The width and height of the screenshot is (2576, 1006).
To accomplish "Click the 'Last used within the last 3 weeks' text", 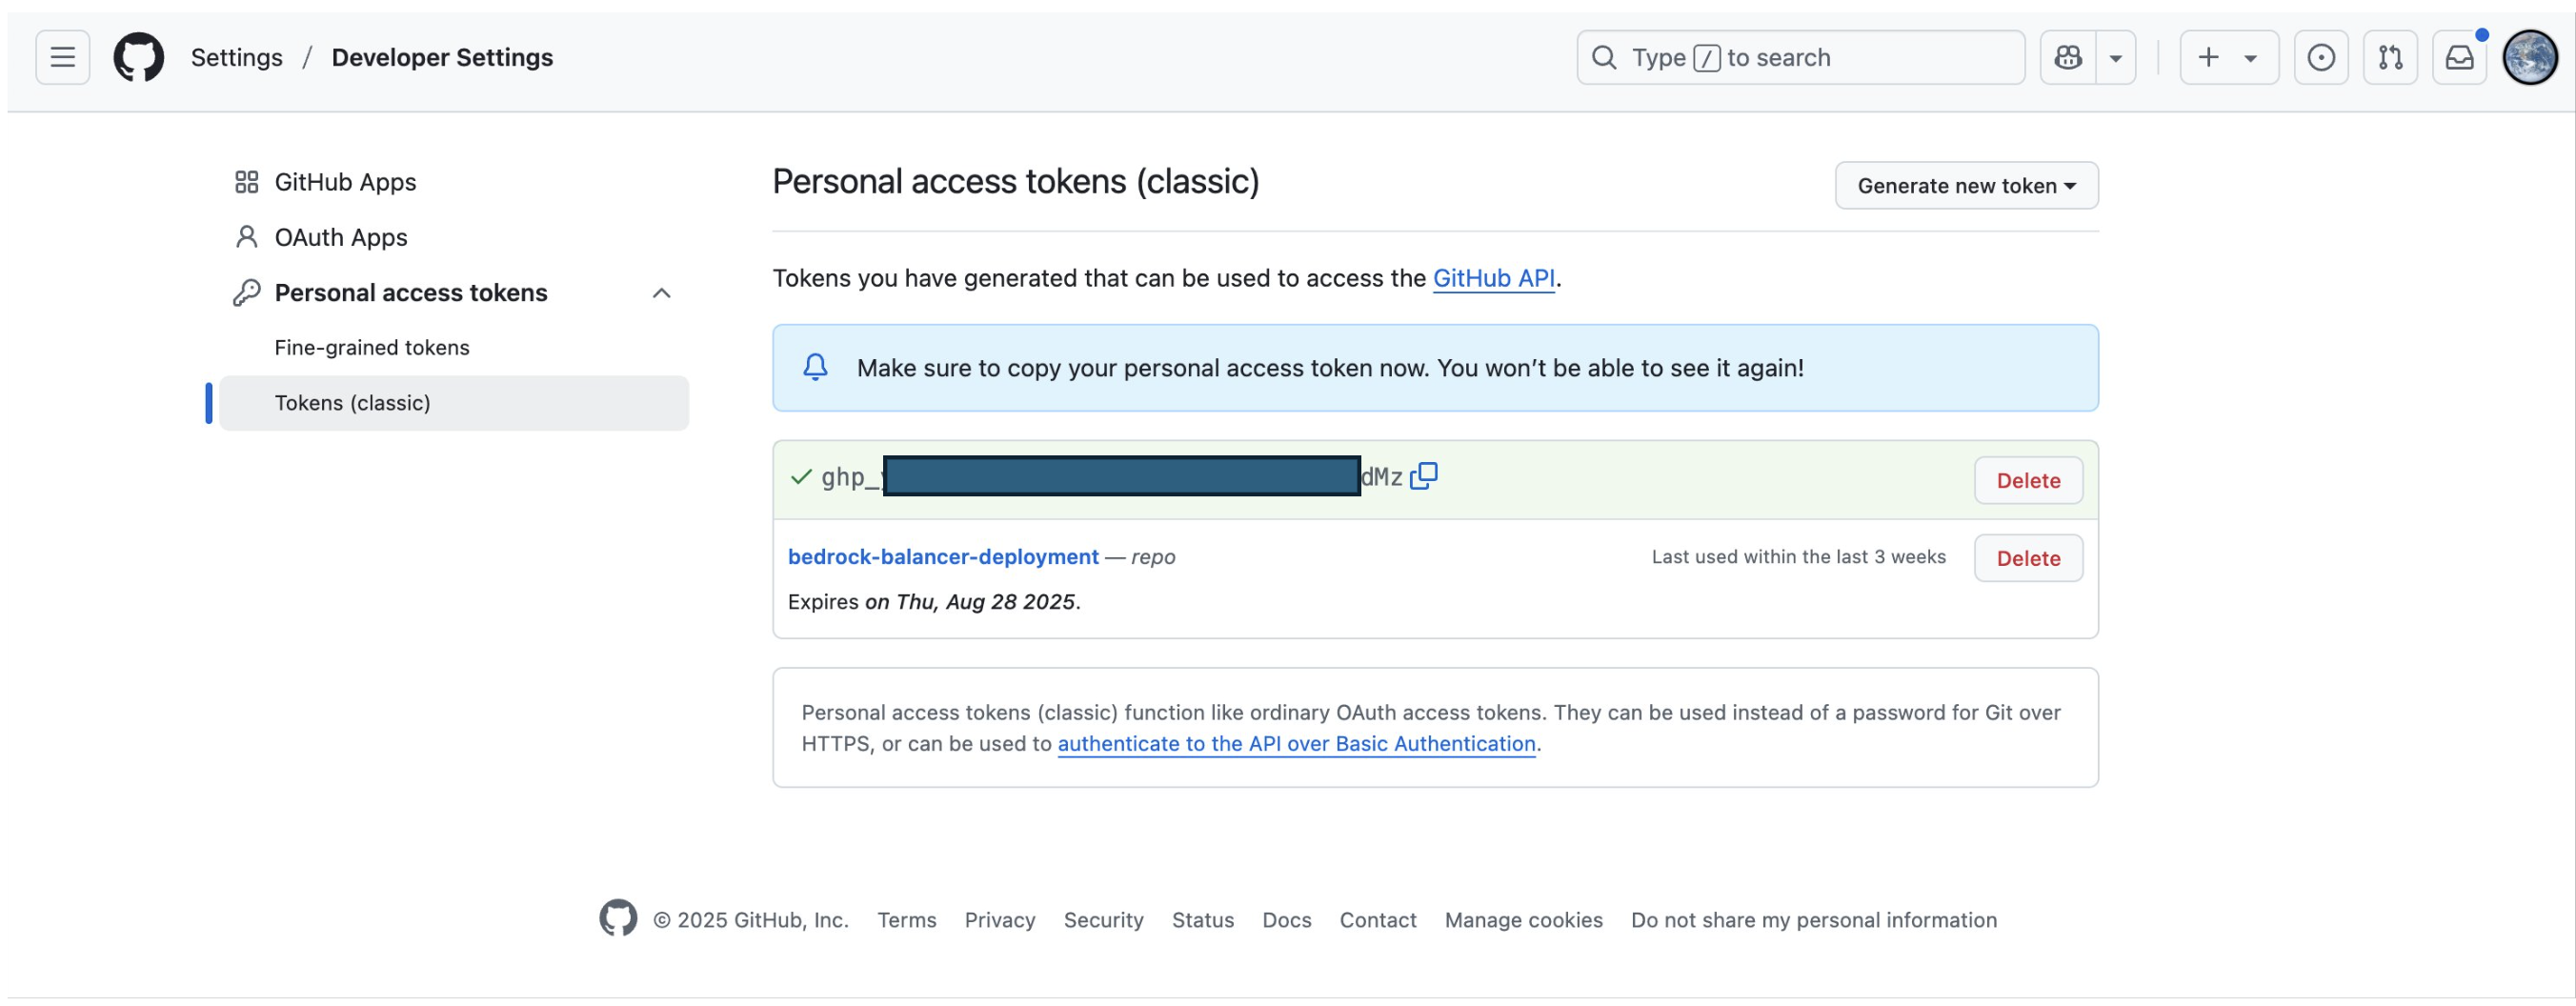I will click(x=1798, y=556).
